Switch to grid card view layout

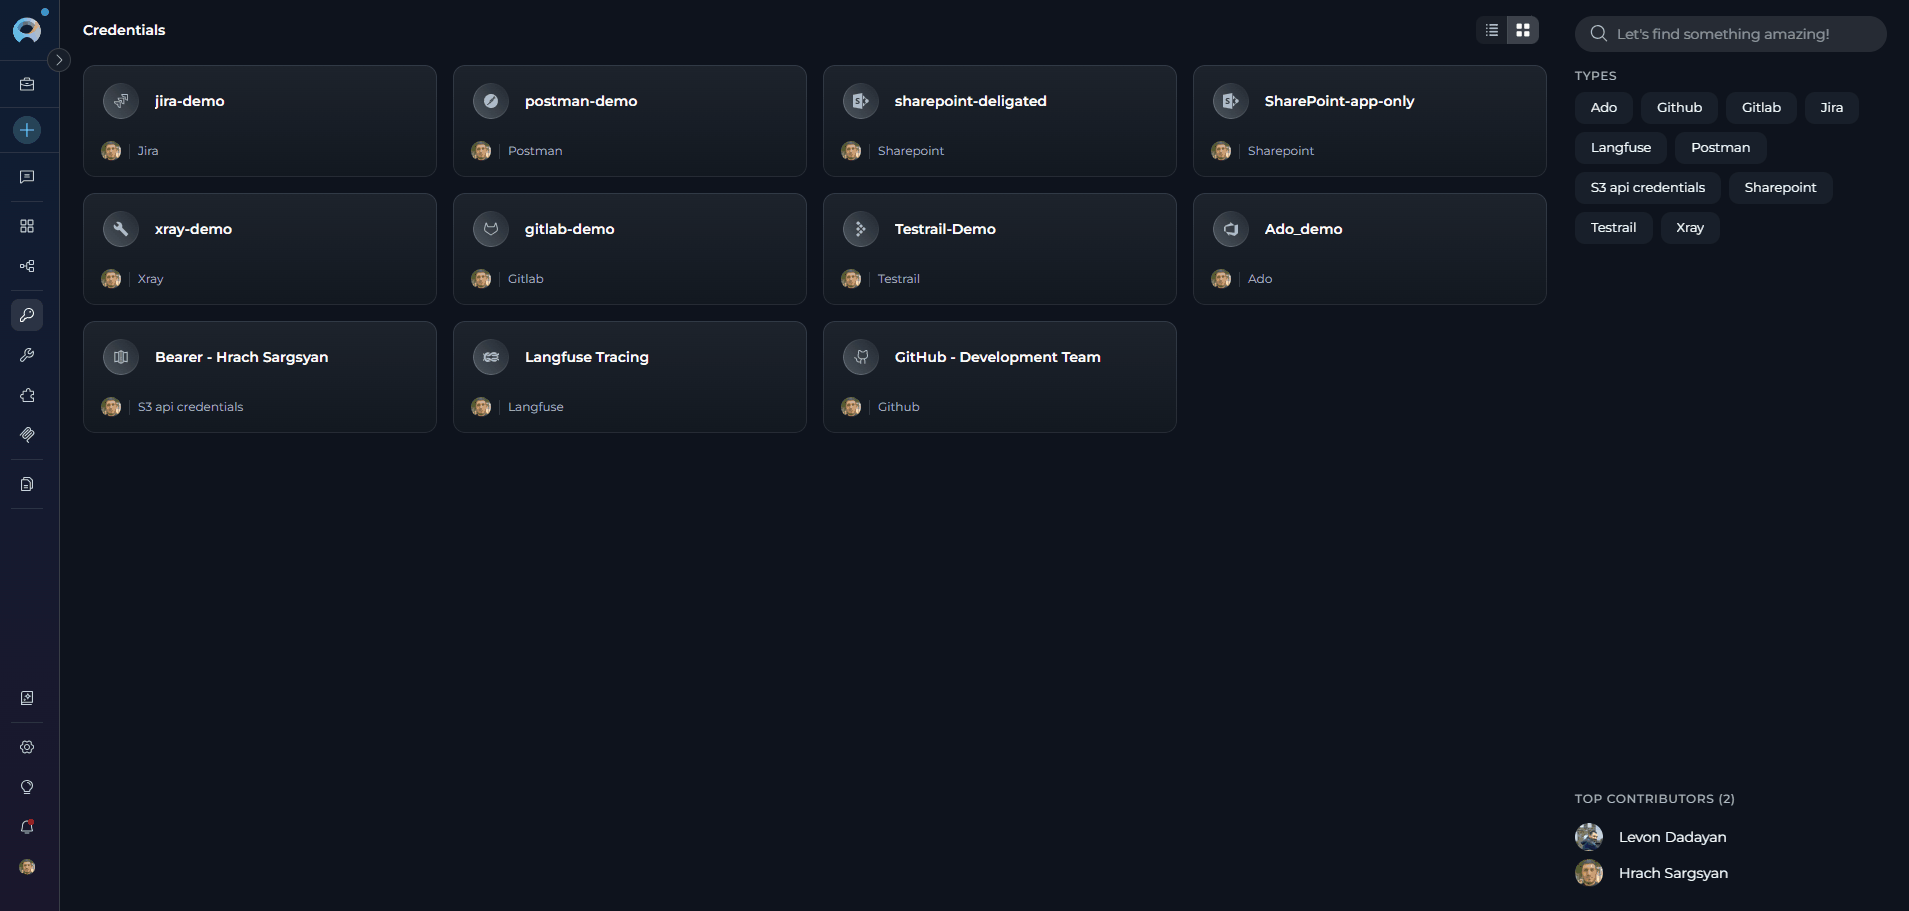(x=1523, y=30)
